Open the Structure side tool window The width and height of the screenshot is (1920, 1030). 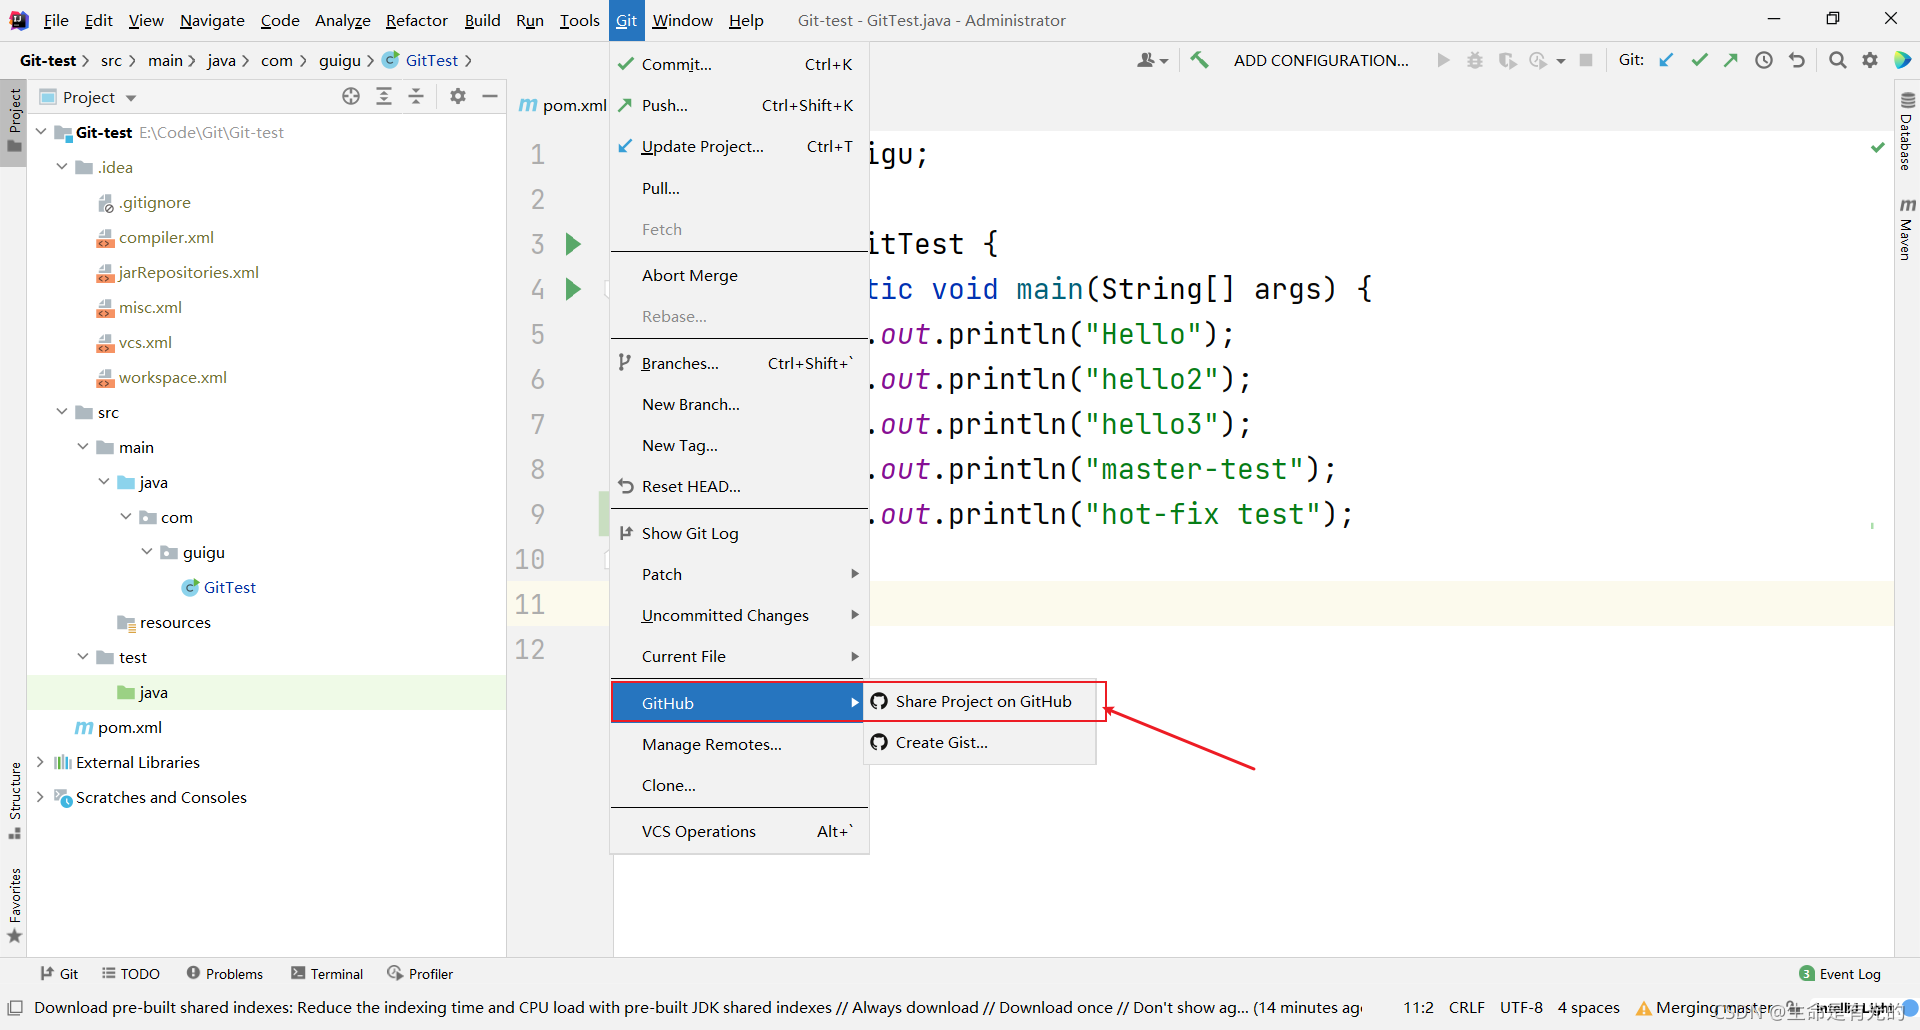pyautogui.click(x=14, y=800)
